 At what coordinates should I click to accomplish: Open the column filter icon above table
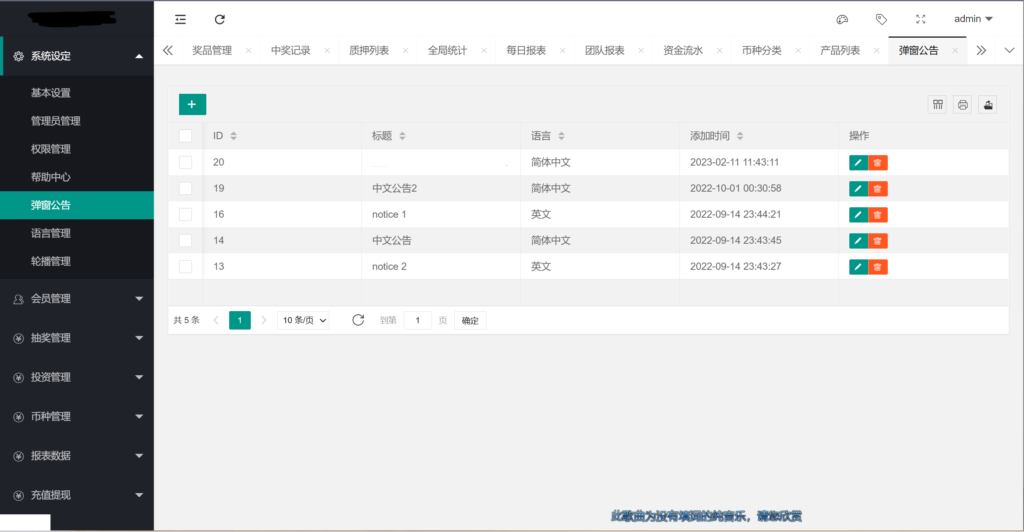(x=937, y=104)
